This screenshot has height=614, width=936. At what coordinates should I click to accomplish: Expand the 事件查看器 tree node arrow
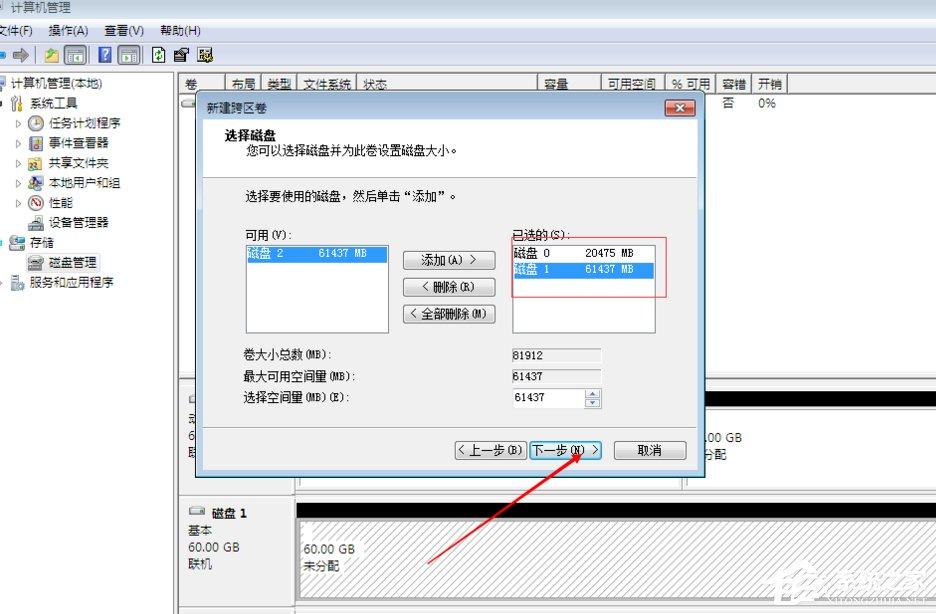click(17, 143)
